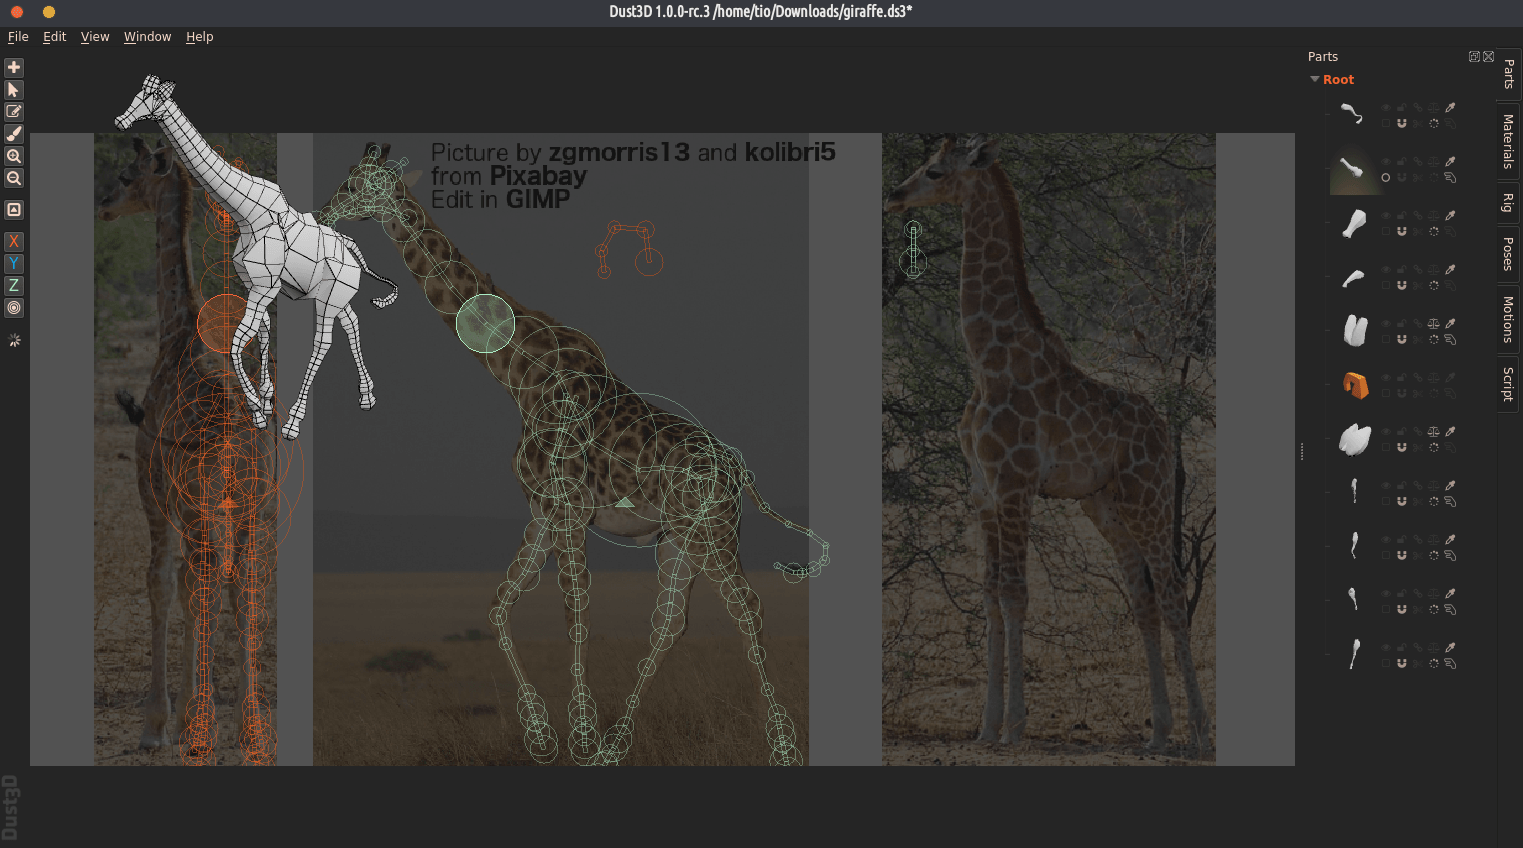
Task: Click dashed-circle icon of two-lobed part
Action: click(1434, 339)
